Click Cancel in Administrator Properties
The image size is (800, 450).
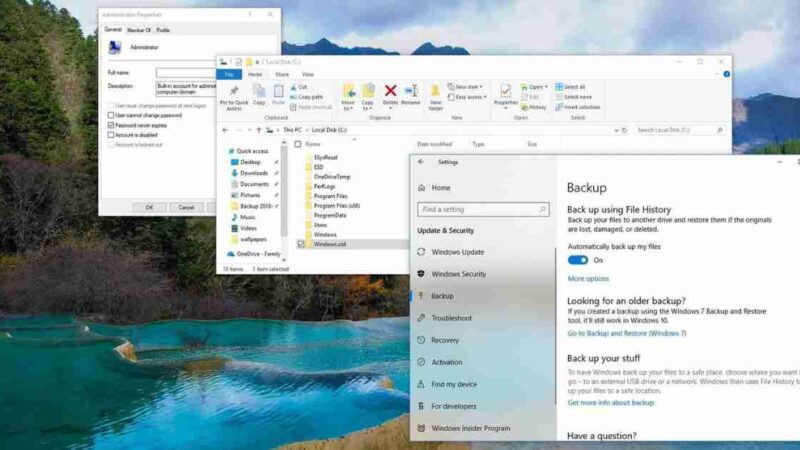186,207
